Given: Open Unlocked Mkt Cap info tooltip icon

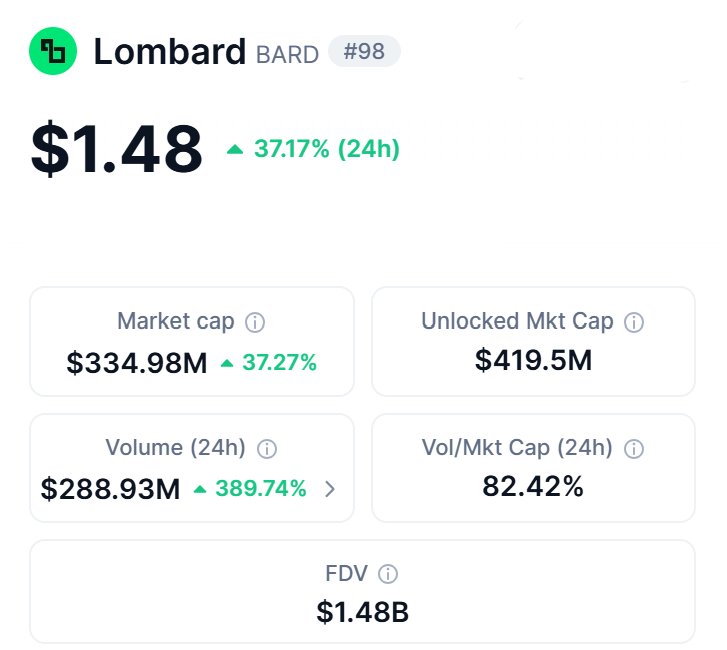Looking at the screenshot, I should pos(633,322).
